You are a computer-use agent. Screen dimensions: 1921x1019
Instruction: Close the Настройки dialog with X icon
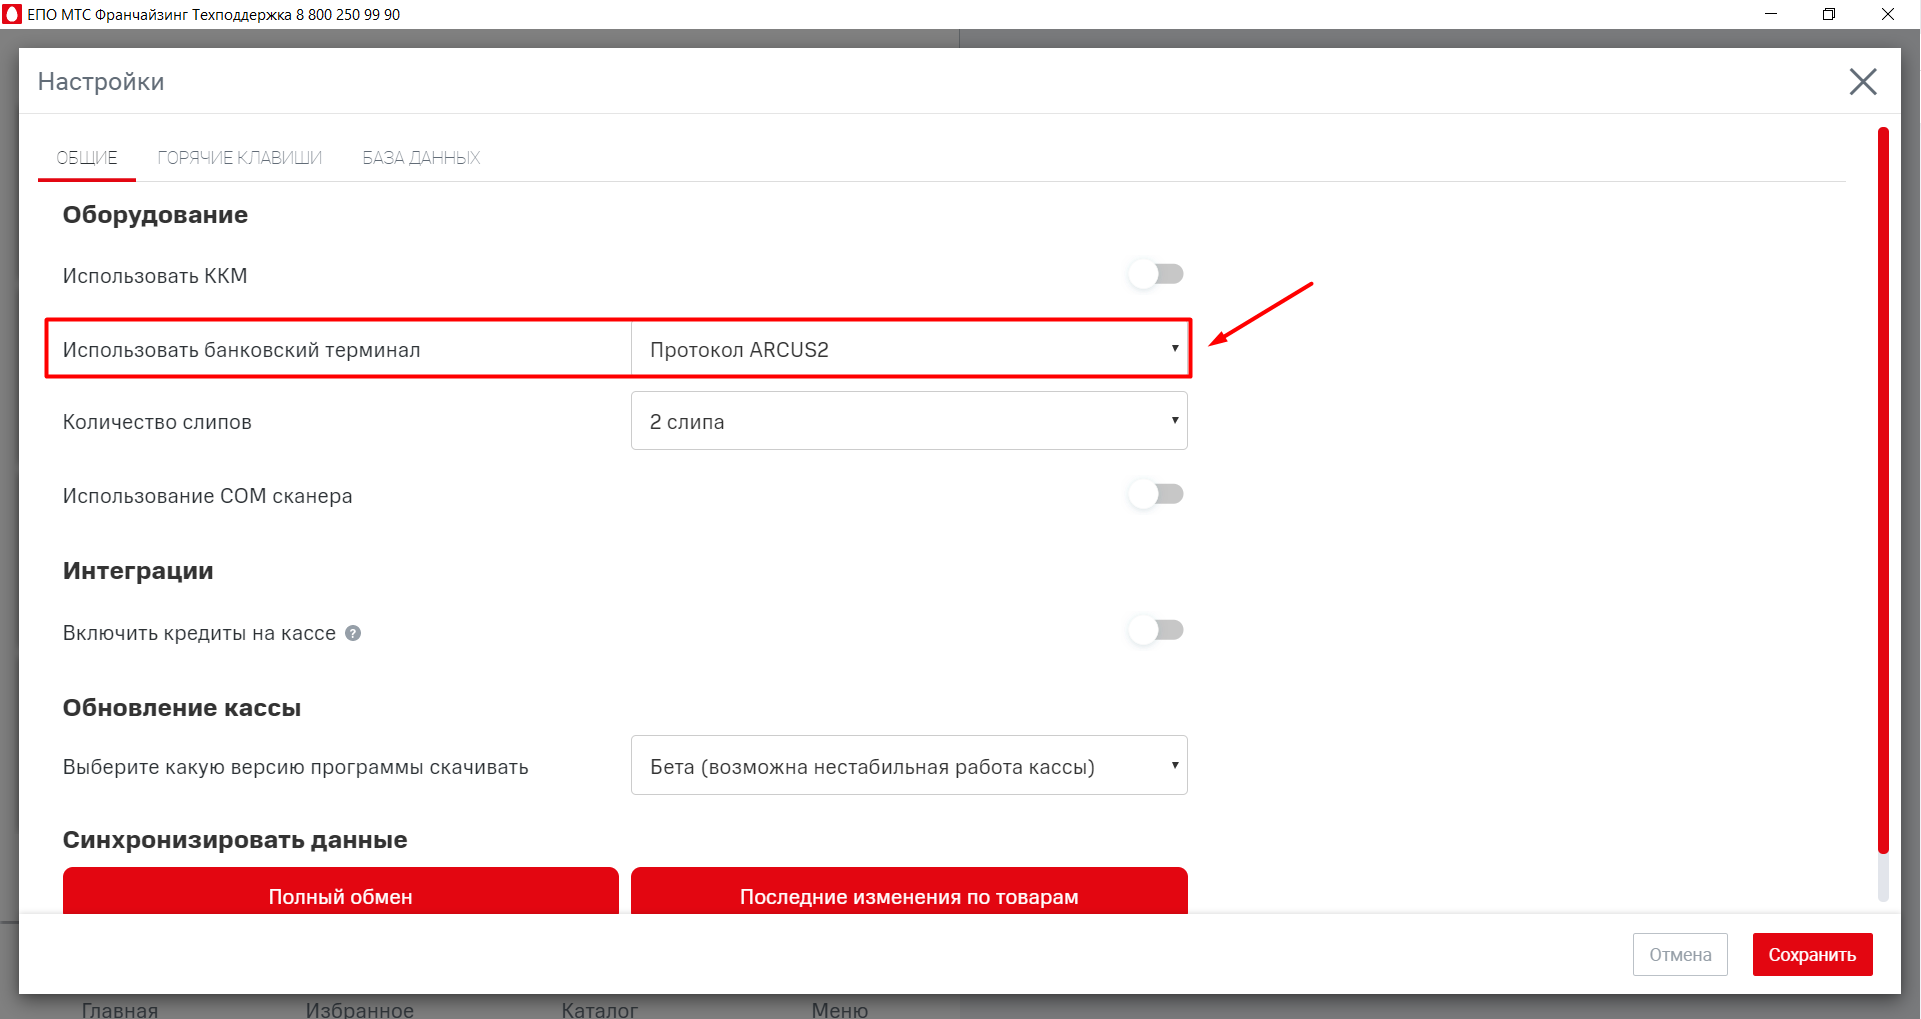point(1863,82)
